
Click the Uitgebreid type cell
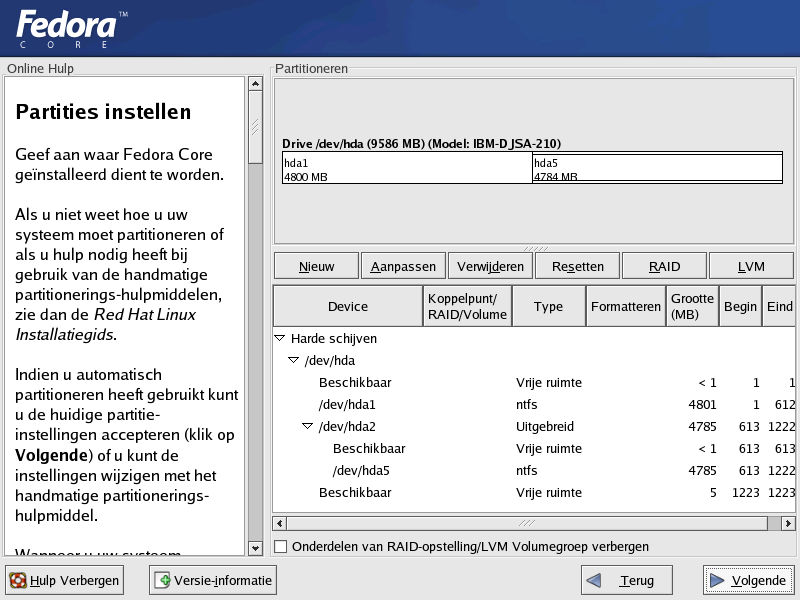[545, 427]
